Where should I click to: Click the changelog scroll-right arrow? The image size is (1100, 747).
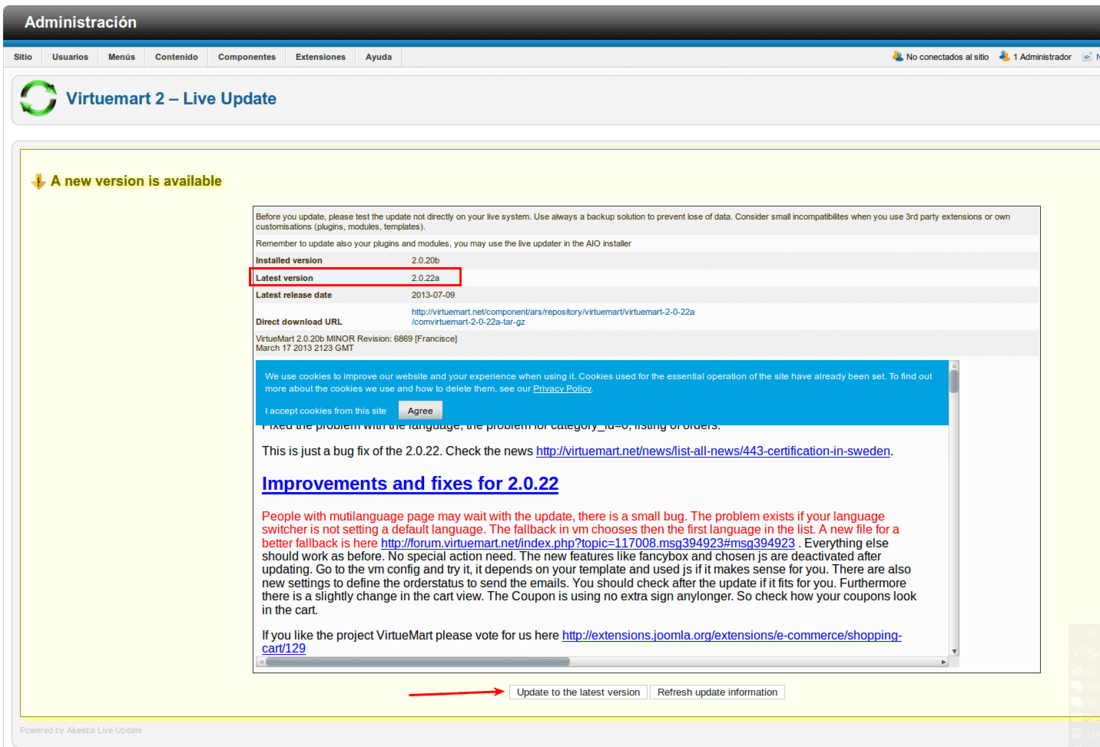(x=944, y=661)
